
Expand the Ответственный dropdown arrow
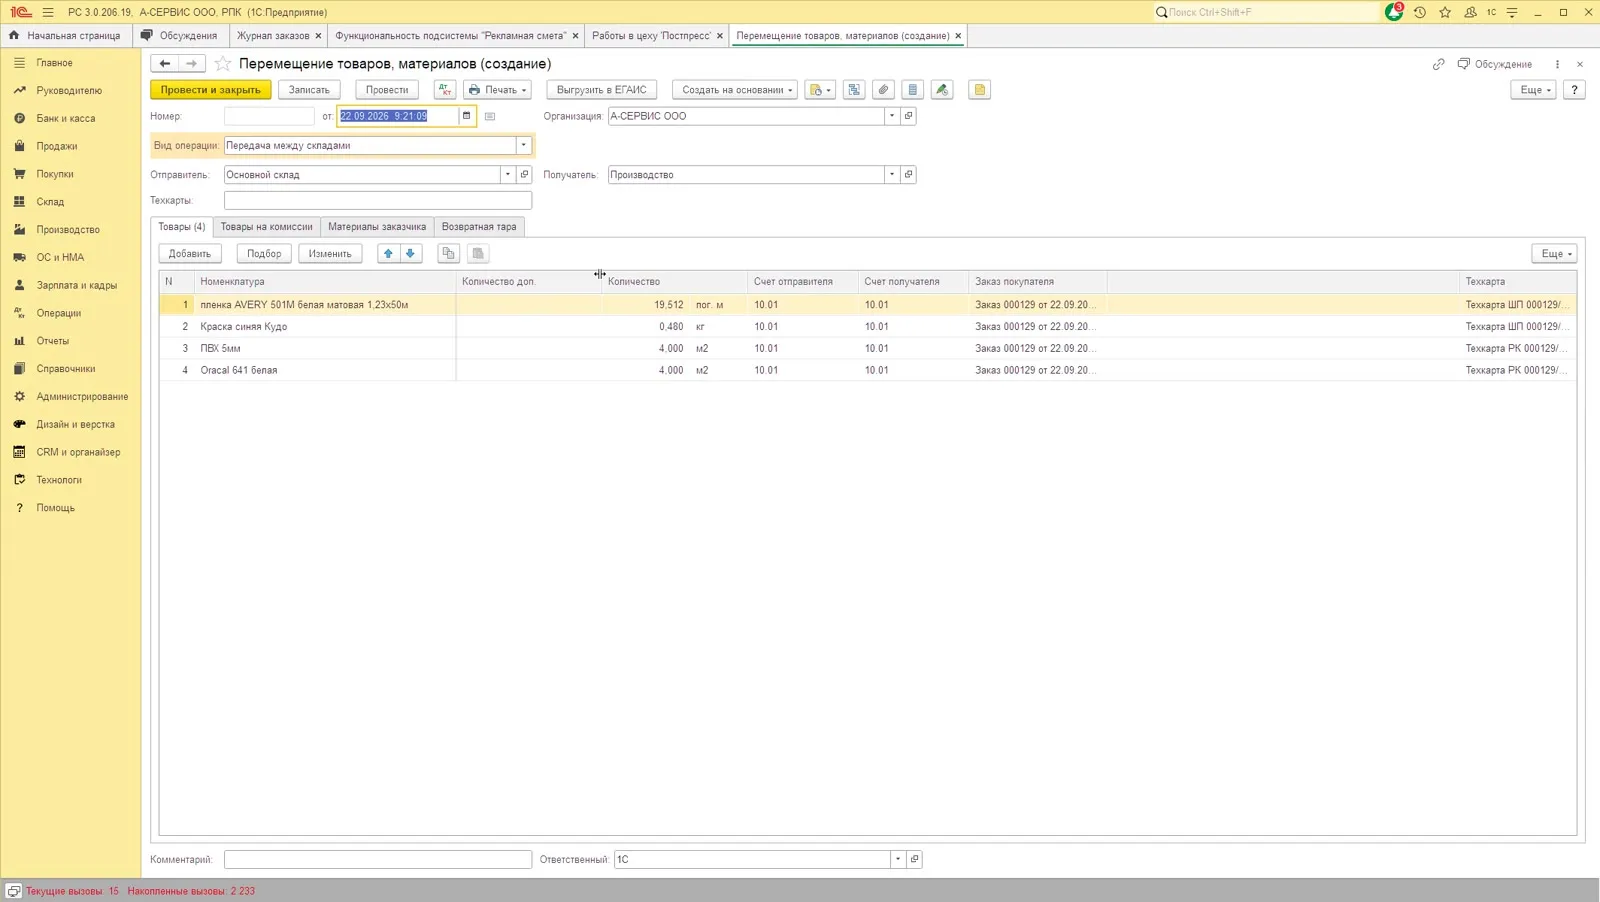tap(898, 859)
